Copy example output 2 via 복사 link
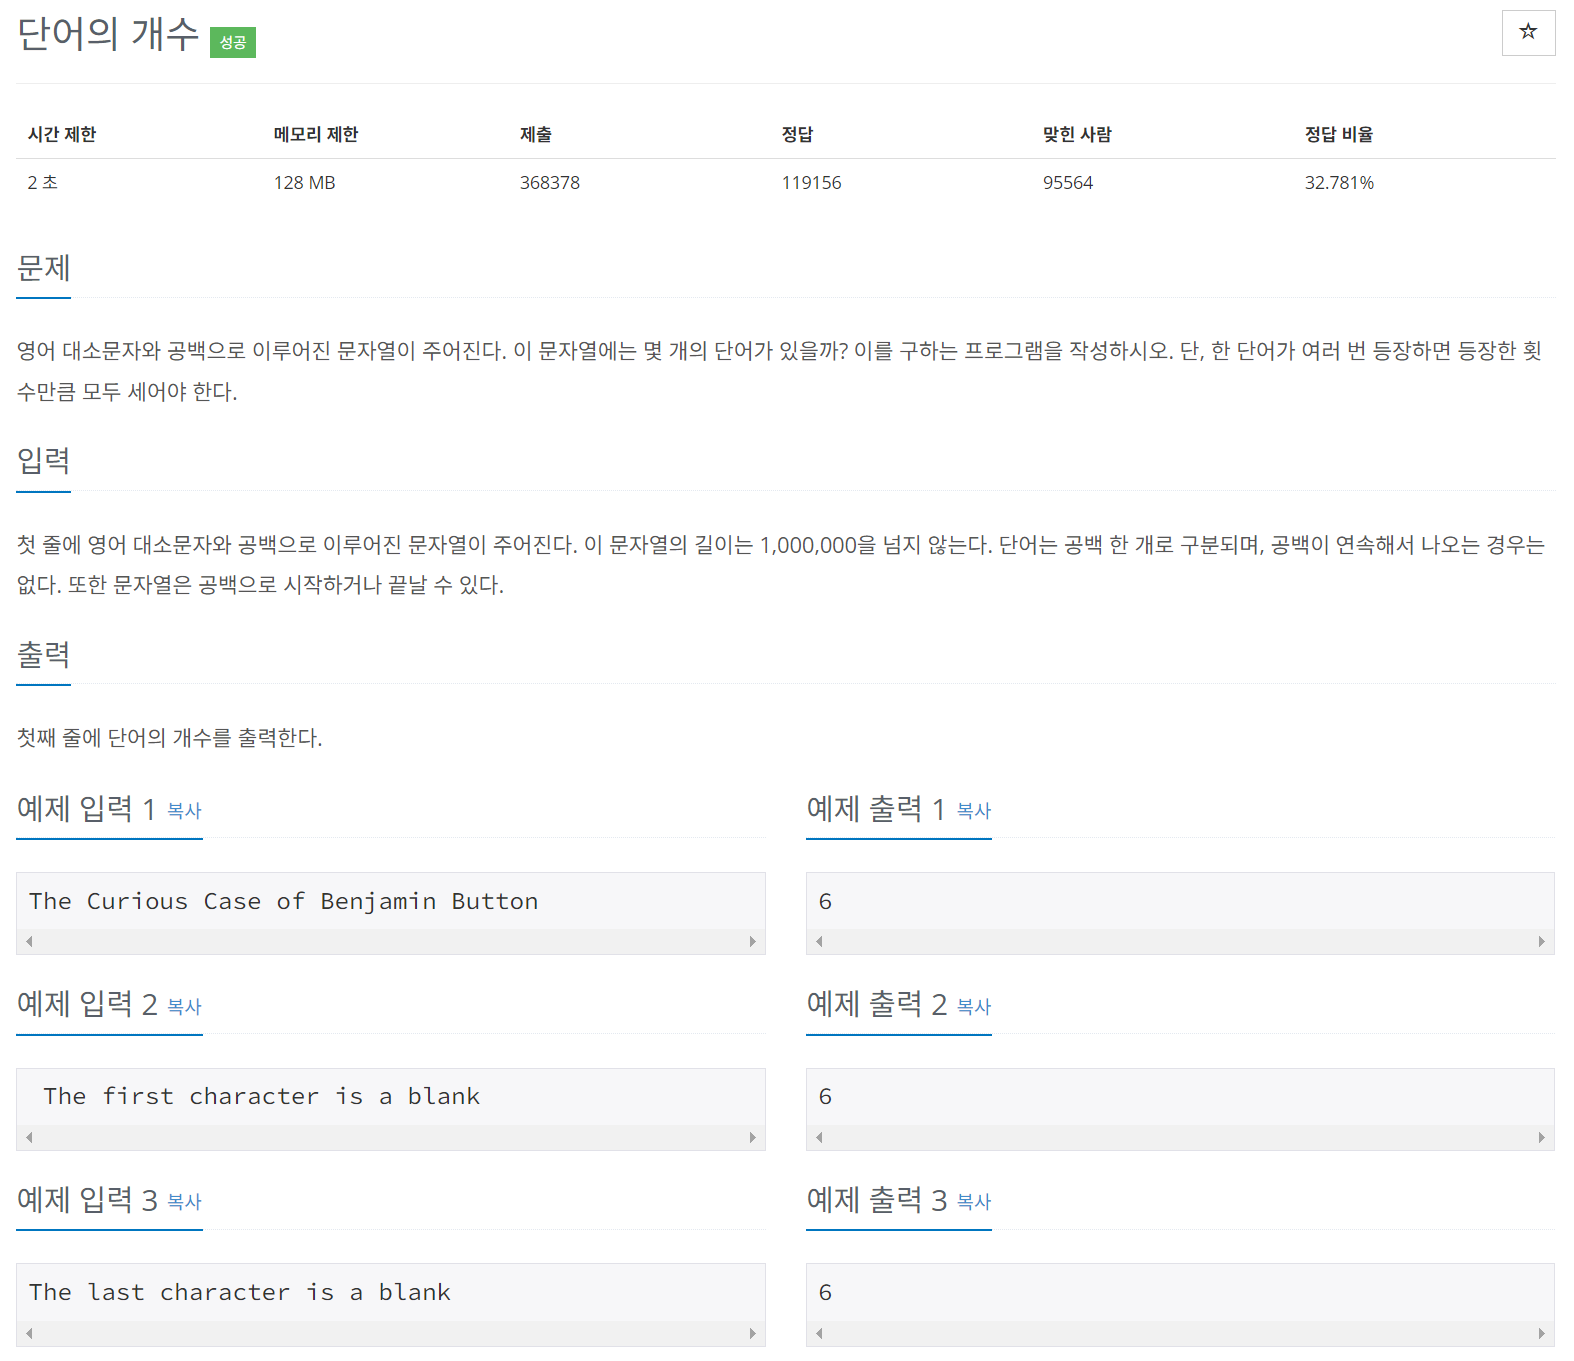Image resolution: width=1574 pixels, height=1361 pixels. coord(974,1006)
